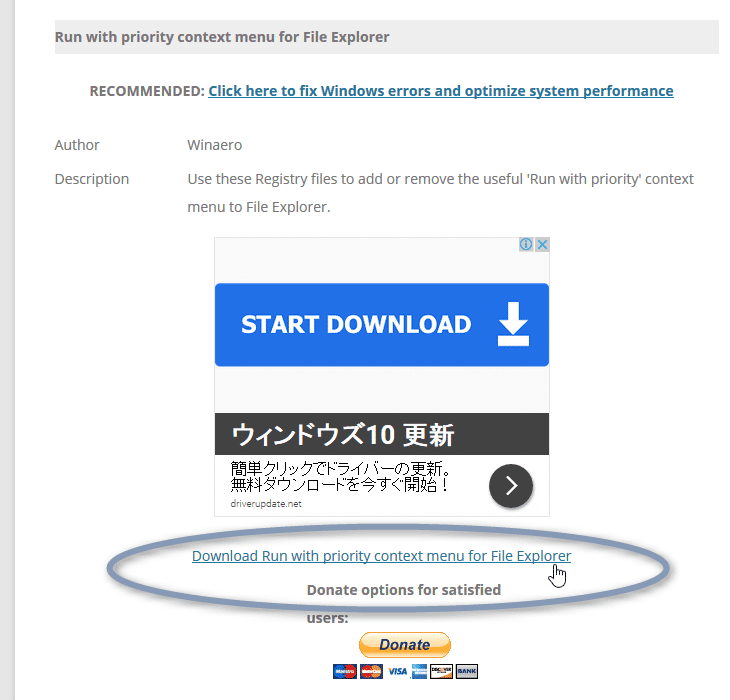
Task: Open the fix Windows errors recommended link
Action: pyautogui.click(x=440, y=91)
